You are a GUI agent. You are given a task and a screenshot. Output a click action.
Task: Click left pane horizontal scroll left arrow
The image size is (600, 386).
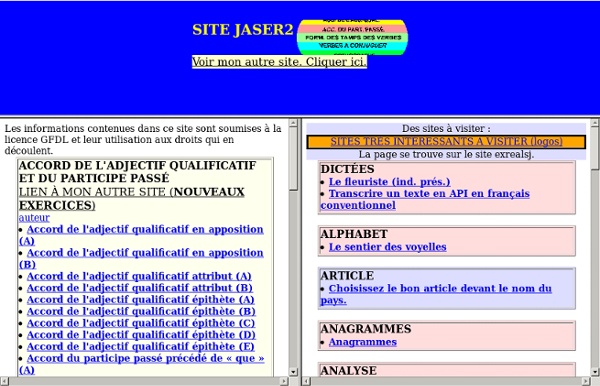pyautogui.click(x=4, y=381)
